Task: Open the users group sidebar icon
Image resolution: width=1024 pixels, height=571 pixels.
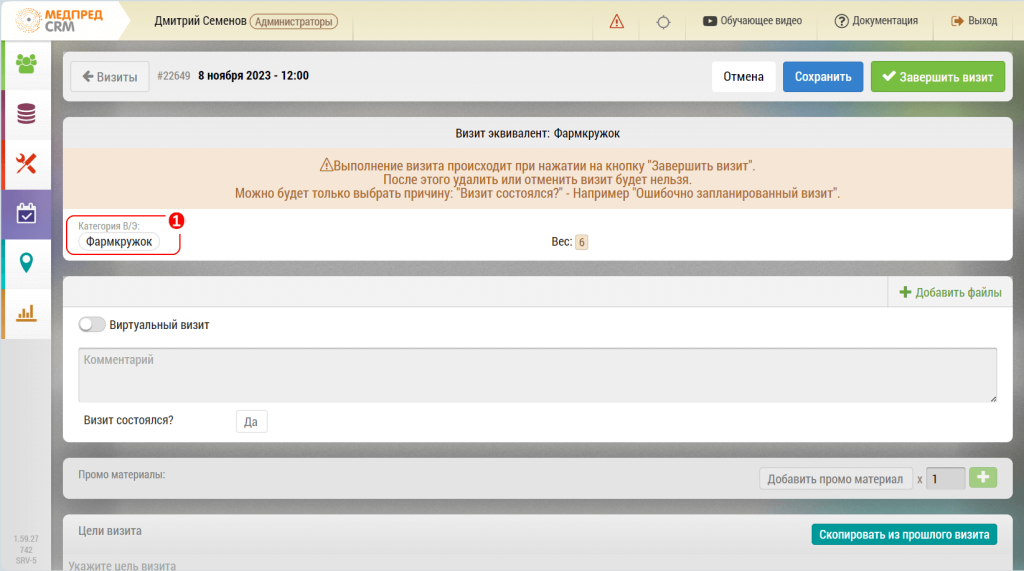Action: pyautogui.click(x=26, y=64)
